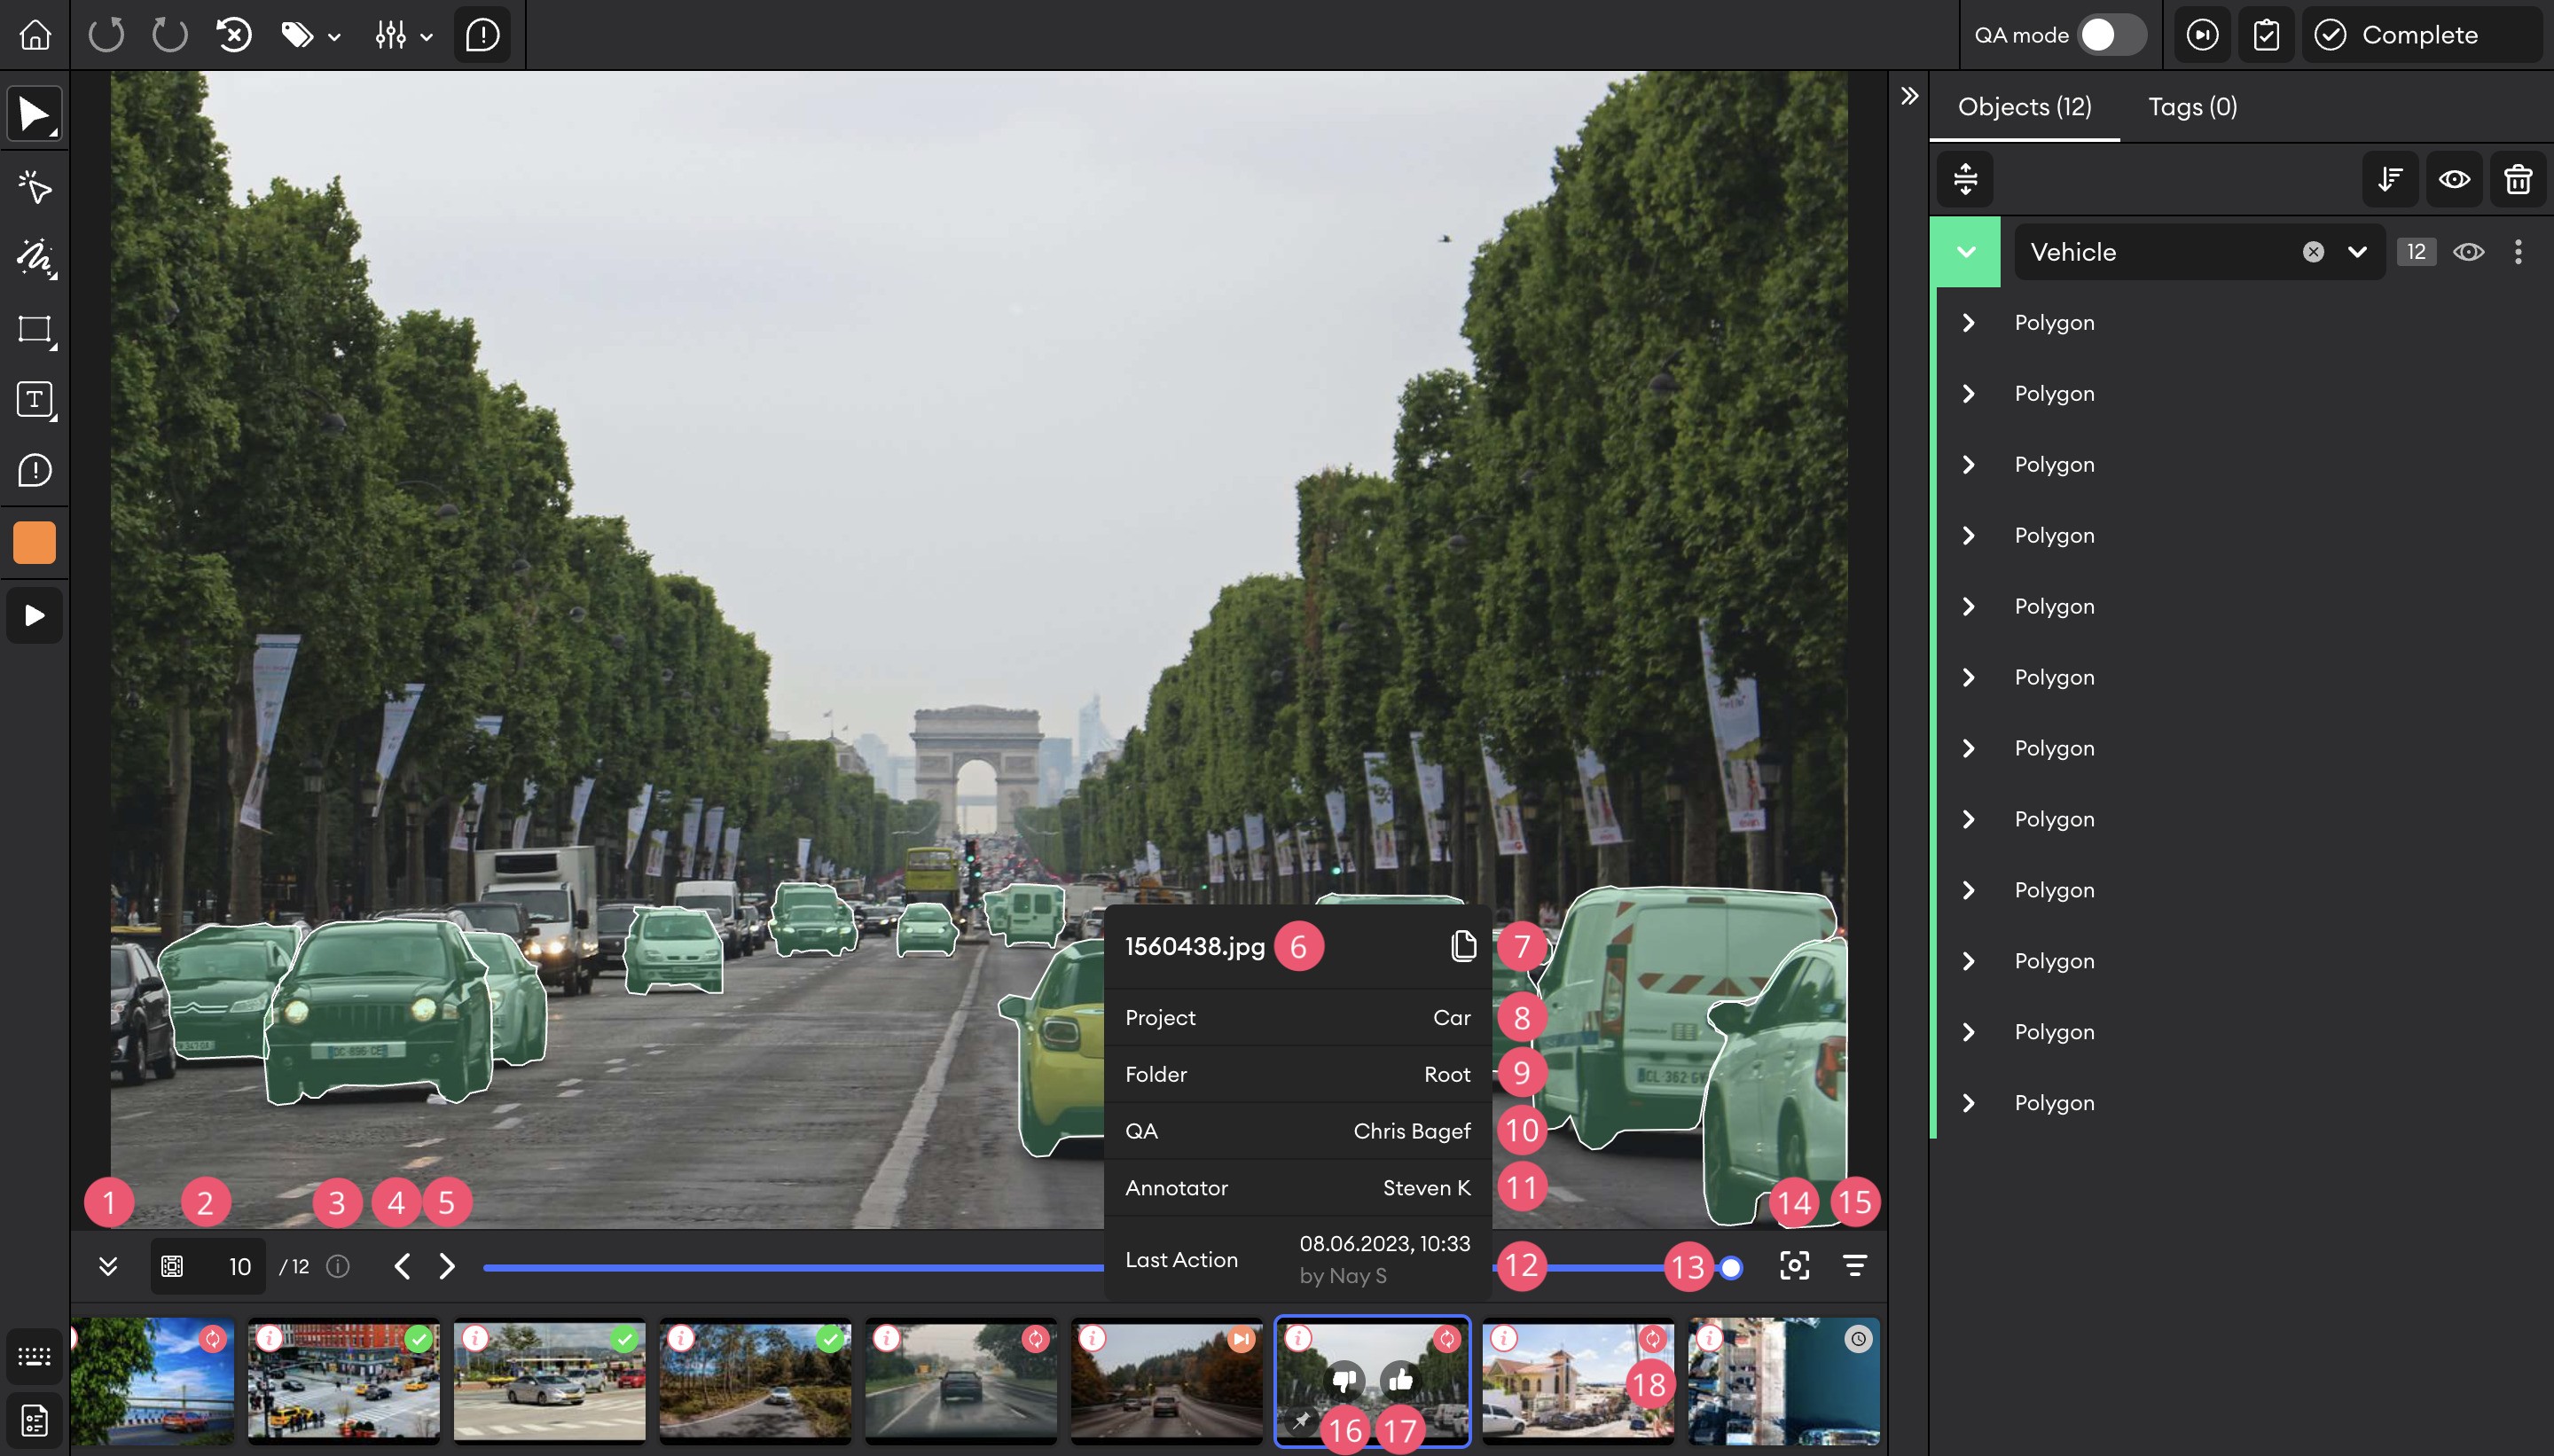Viewport: 2554px width, 1456px height.
Task: Click the collapse all objects icon
Action: pyautogui.click(x=1965, y=179)
